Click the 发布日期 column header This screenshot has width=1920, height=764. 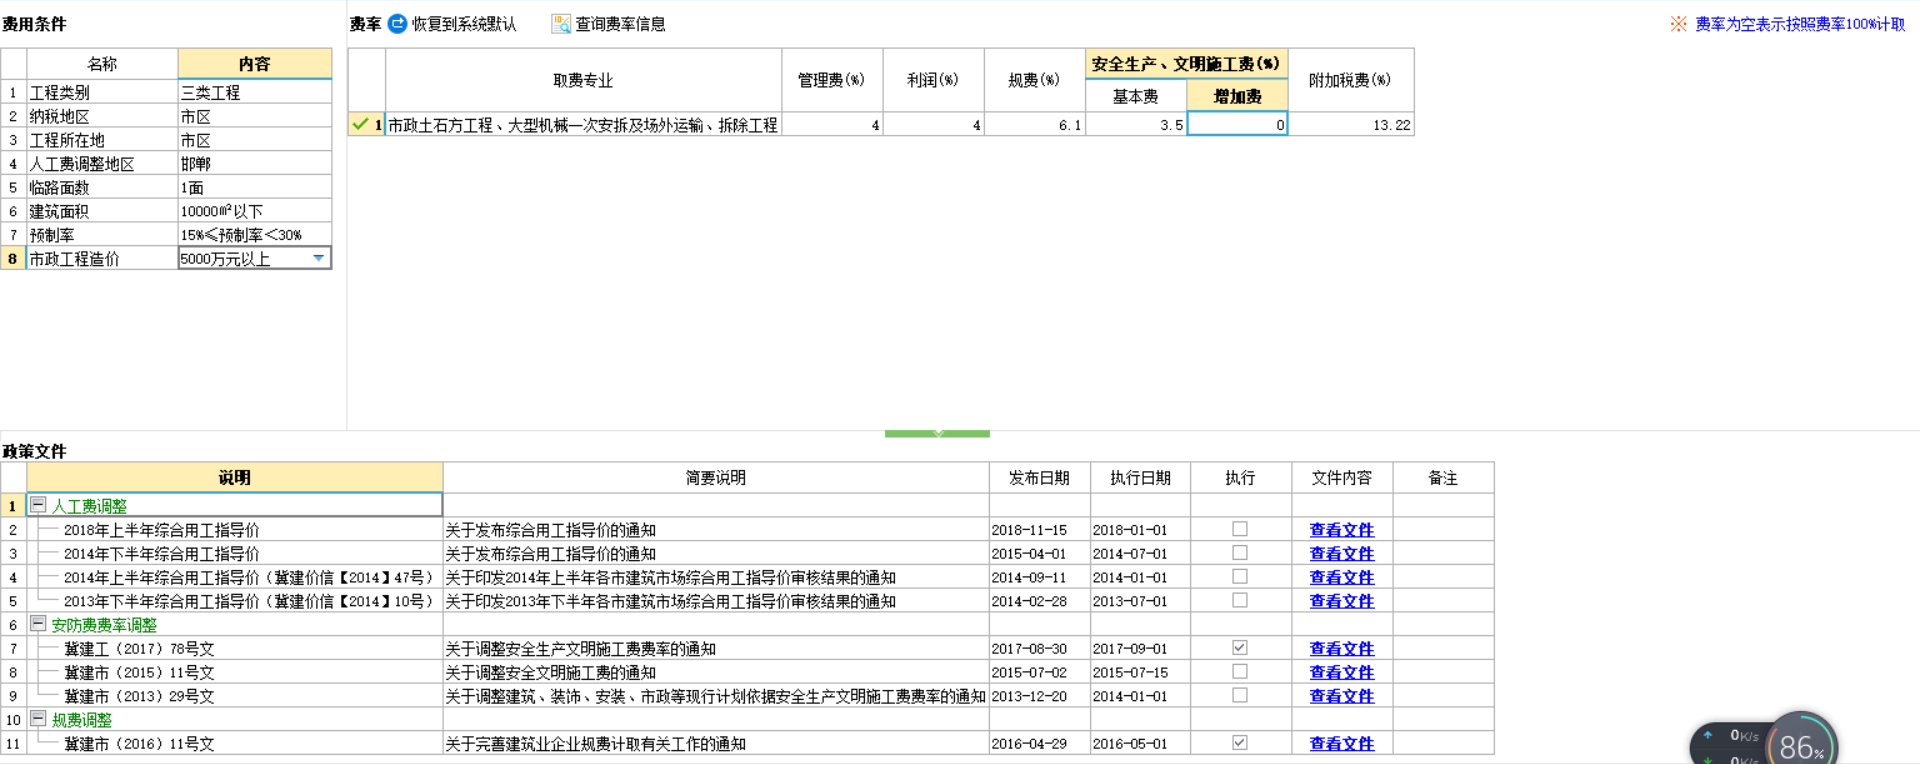click(1039, 478)
